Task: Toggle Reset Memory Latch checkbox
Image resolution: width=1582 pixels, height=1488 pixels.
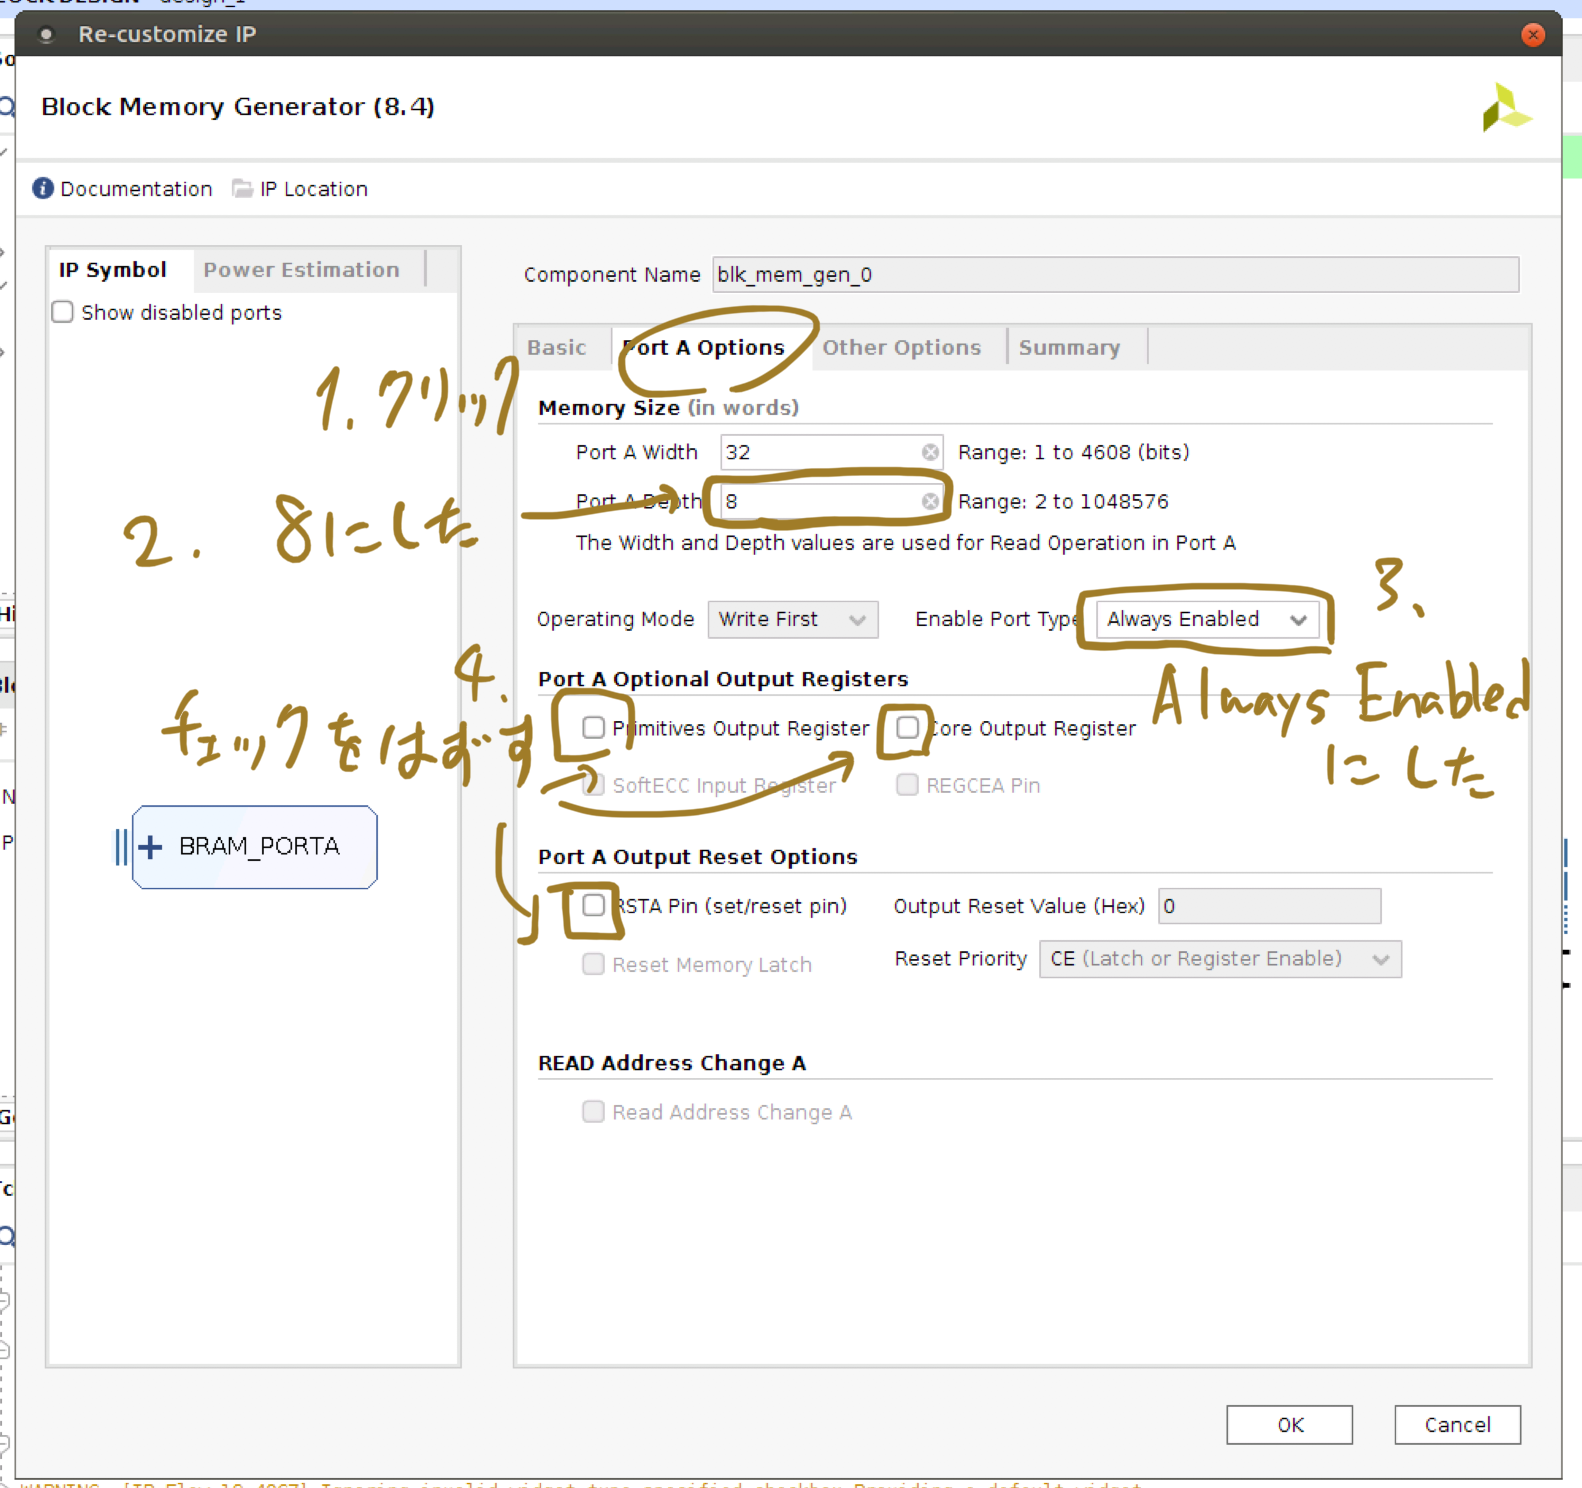Action: point(593,964)
